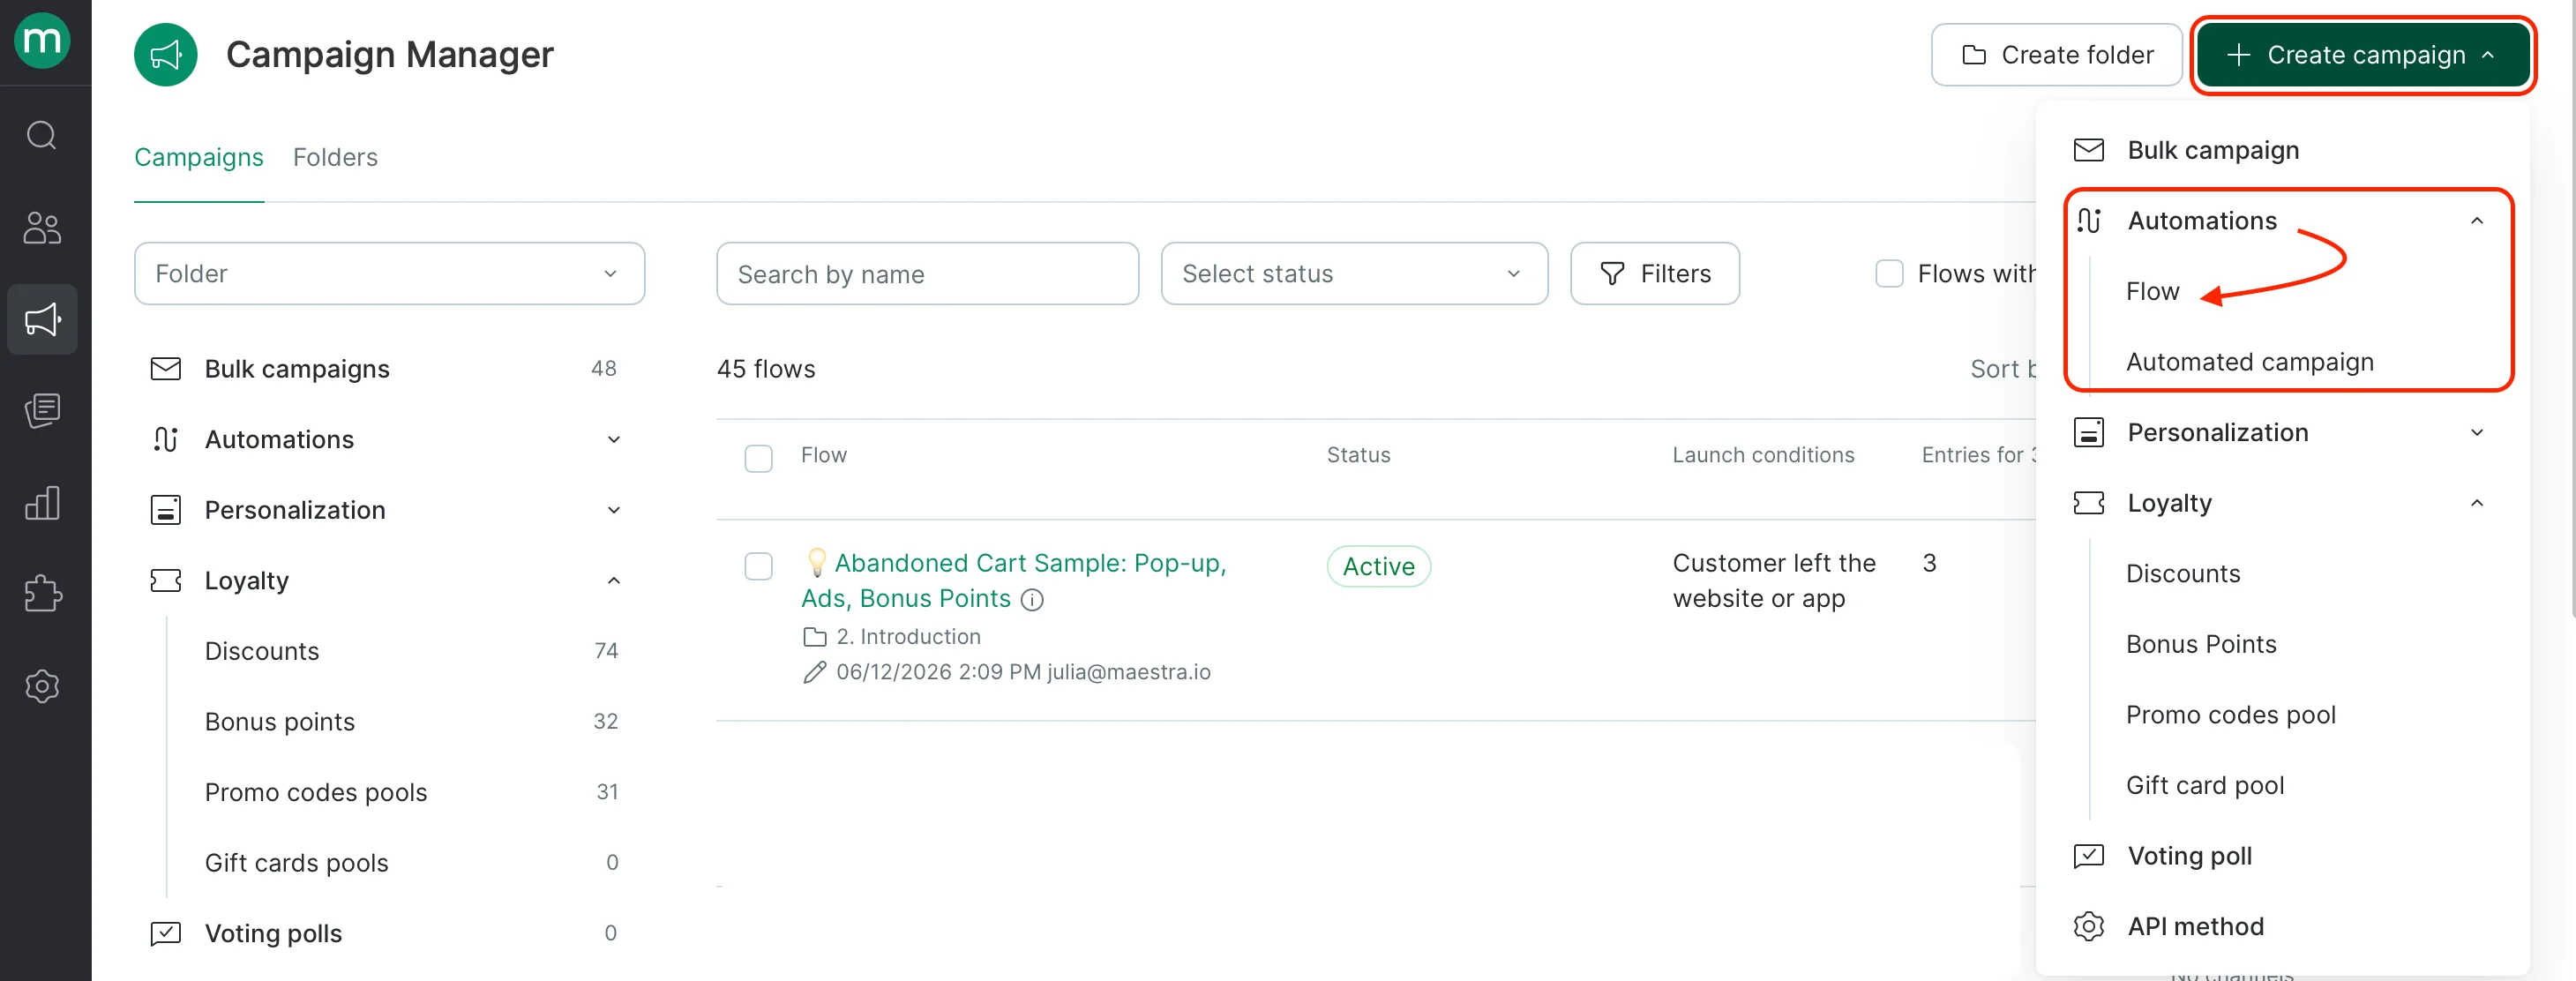Click the '2. Introduction' folder label
The height and width of the screenshot is (981, 2576).
pyautogui.click(x=908, y=637)
